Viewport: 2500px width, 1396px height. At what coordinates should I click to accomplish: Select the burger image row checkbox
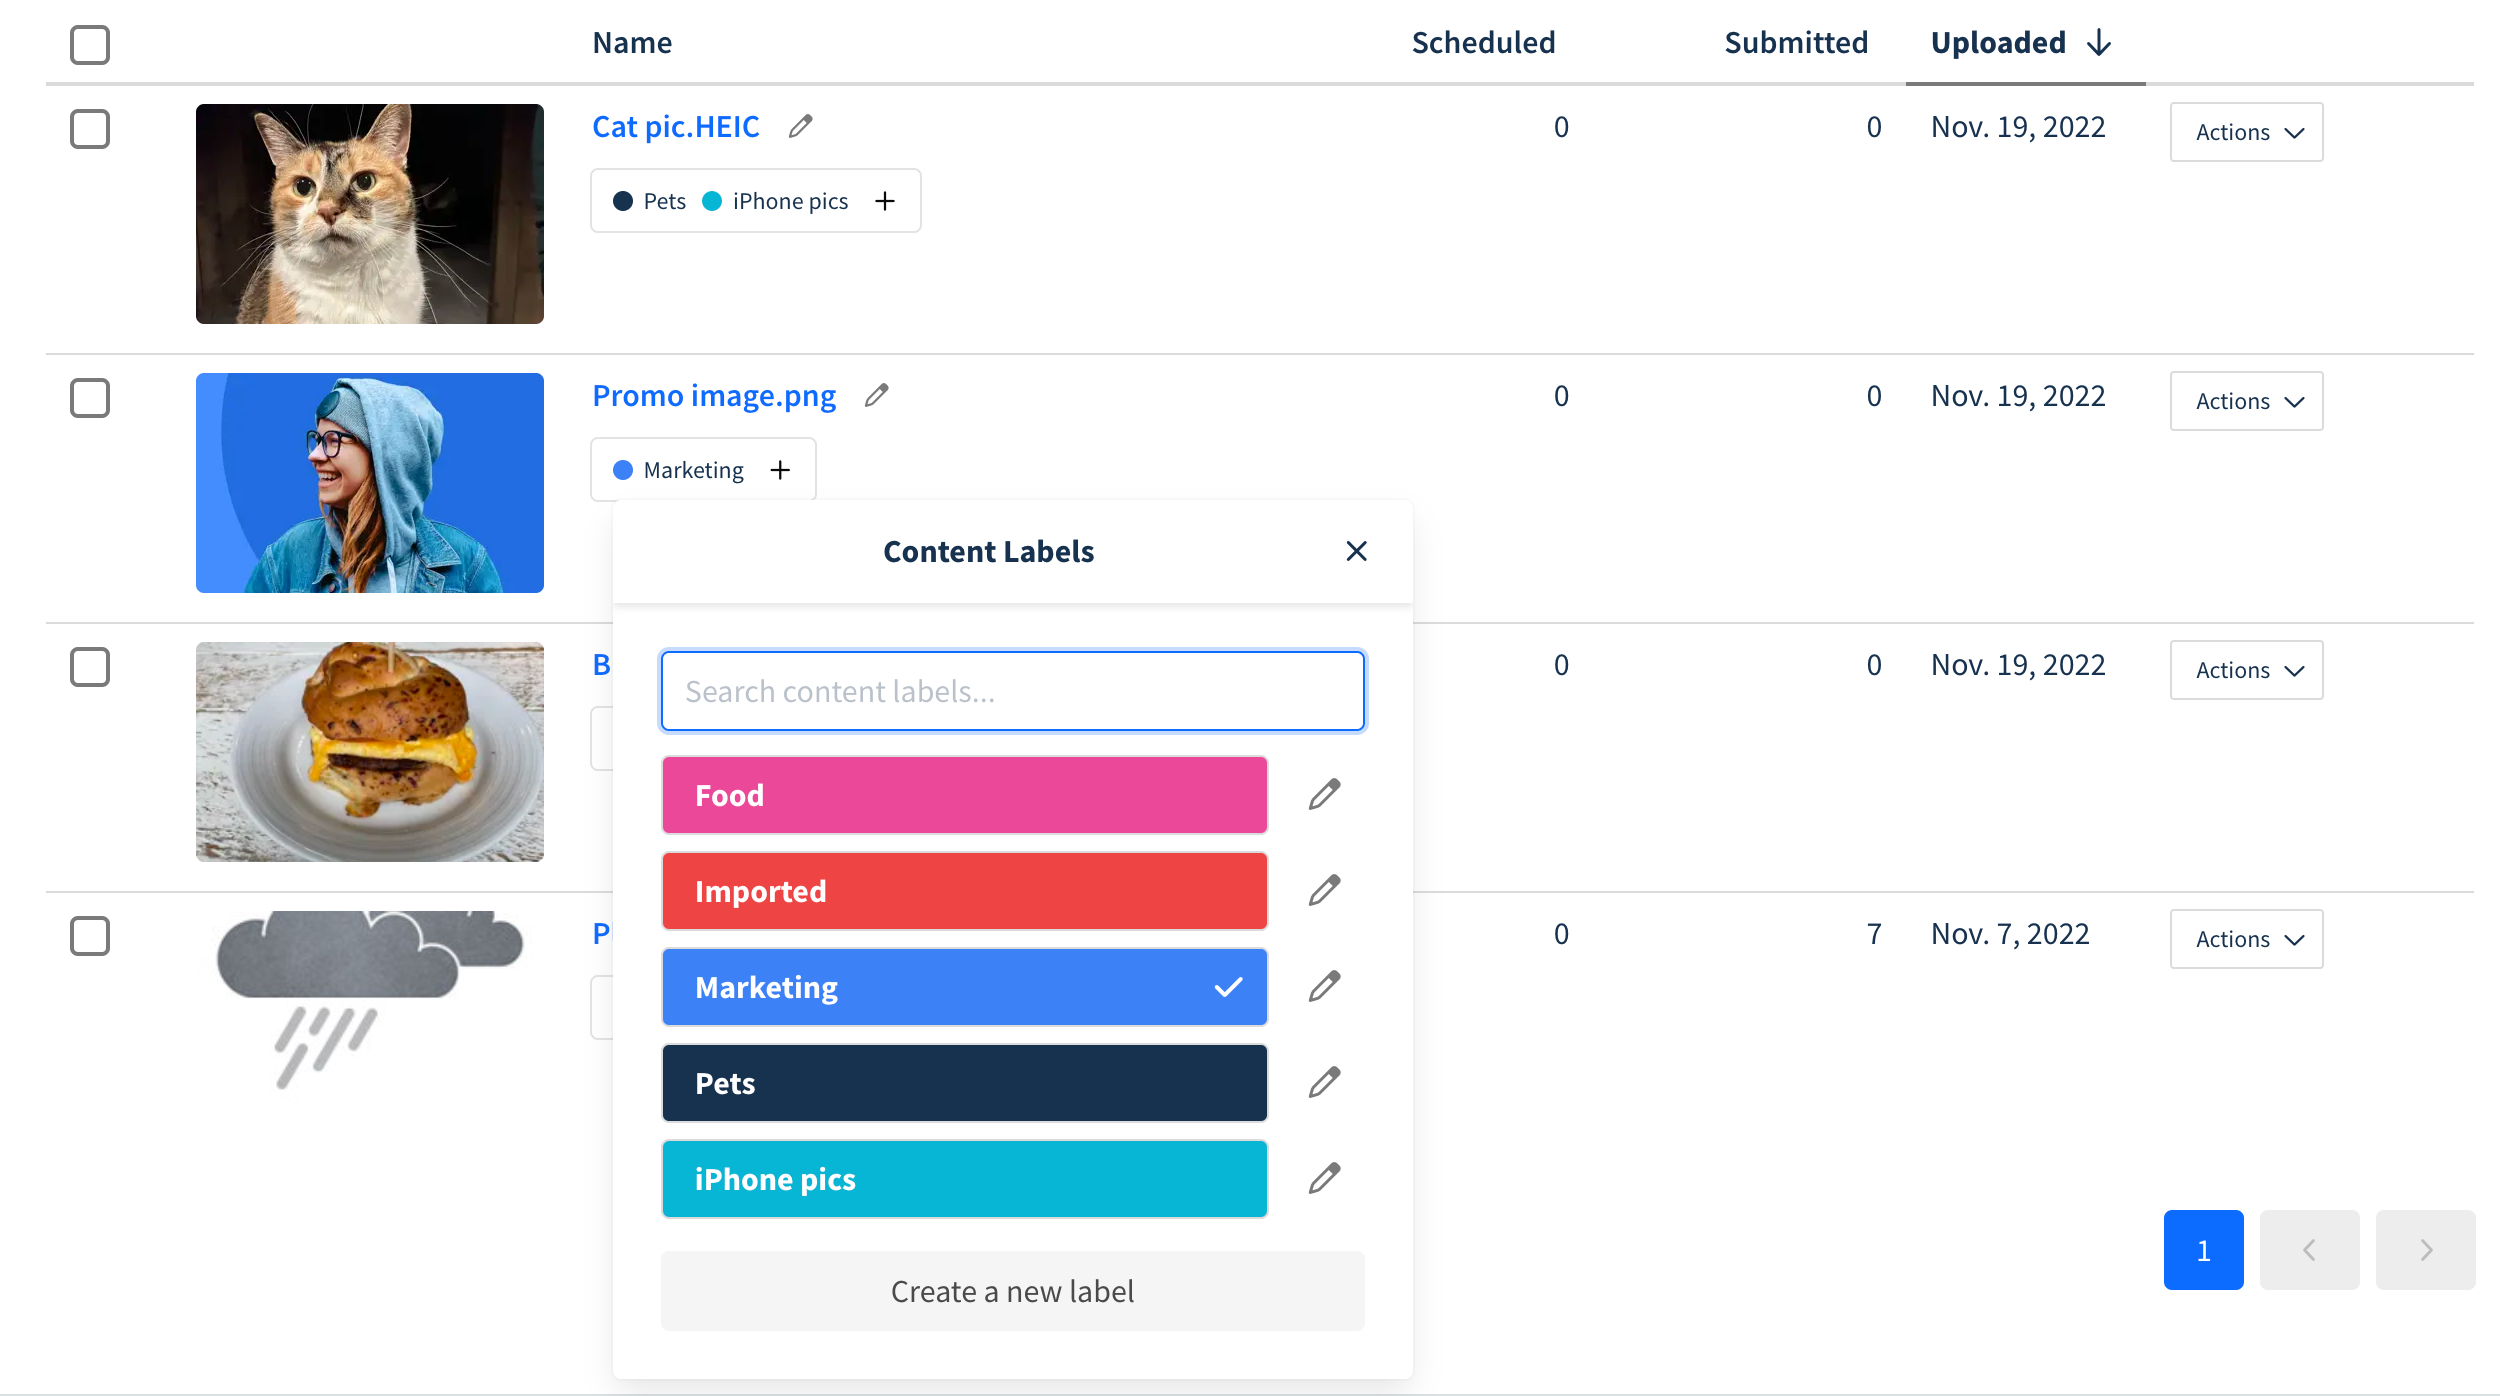tap(90, 667)
